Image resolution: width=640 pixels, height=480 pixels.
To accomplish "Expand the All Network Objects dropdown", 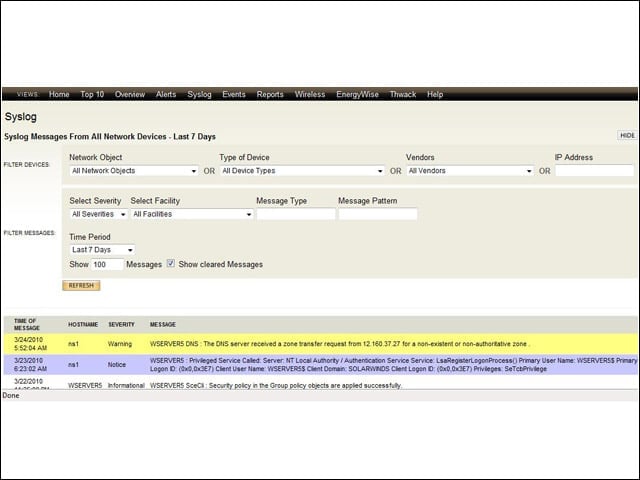I will (x=134, y=171).
